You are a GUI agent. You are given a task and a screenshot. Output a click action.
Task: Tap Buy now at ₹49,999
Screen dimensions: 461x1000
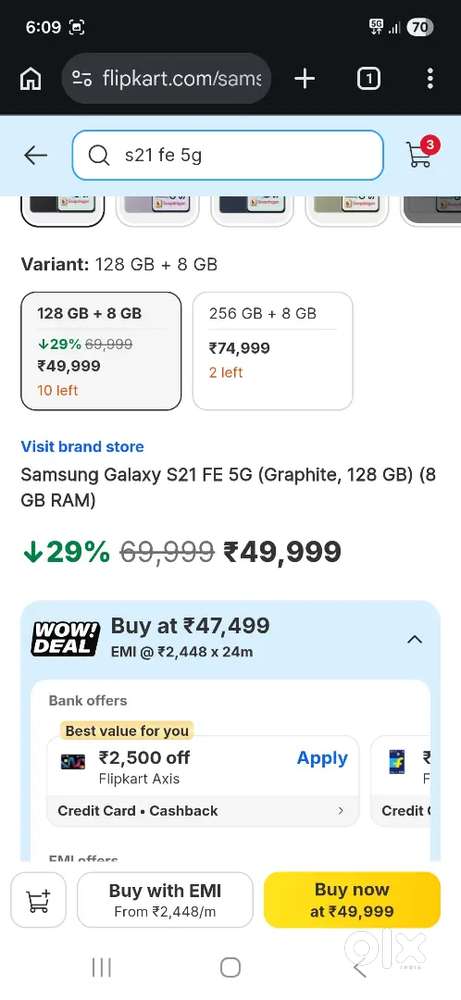tap(352, 900)
